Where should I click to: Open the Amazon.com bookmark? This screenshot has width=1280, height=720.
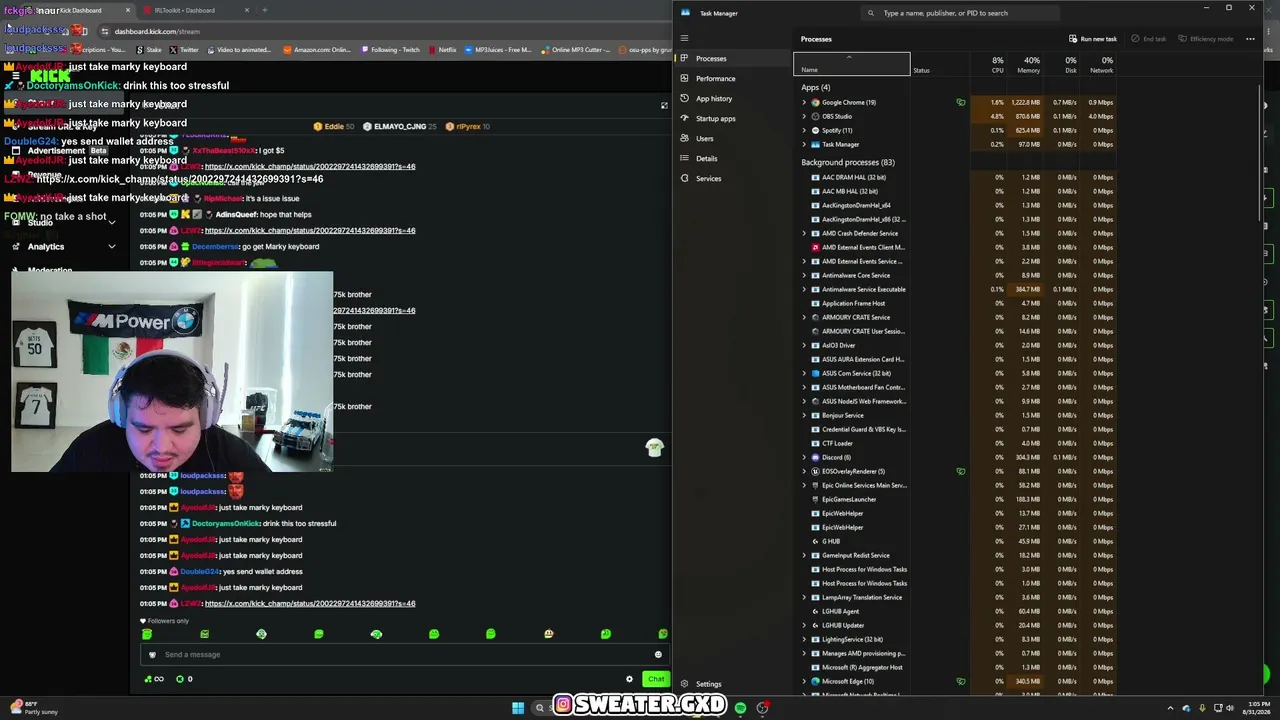coord(318,49)
